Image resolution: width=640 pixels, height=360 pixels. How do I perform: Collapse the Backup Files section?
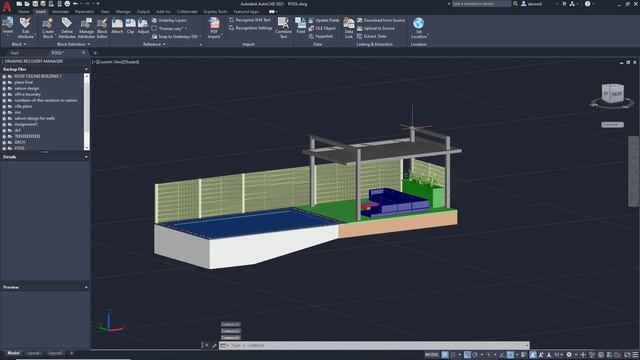click(86, 69)
